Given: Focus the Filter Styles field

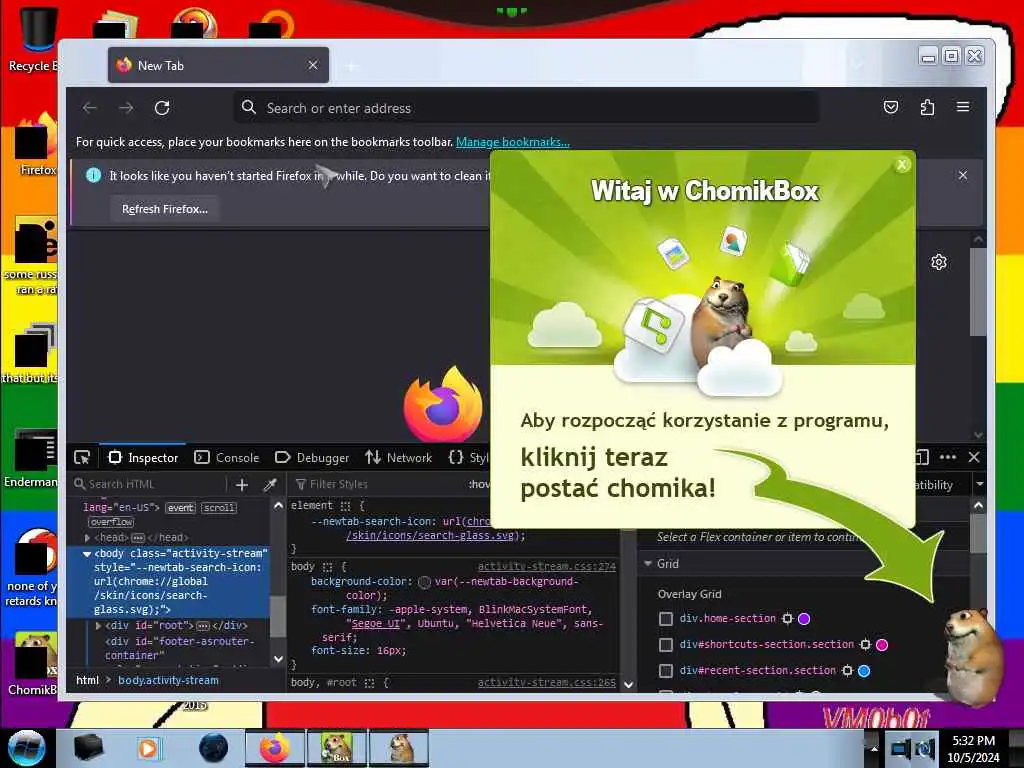Looking at the screenshot, I should click(379, 484).
